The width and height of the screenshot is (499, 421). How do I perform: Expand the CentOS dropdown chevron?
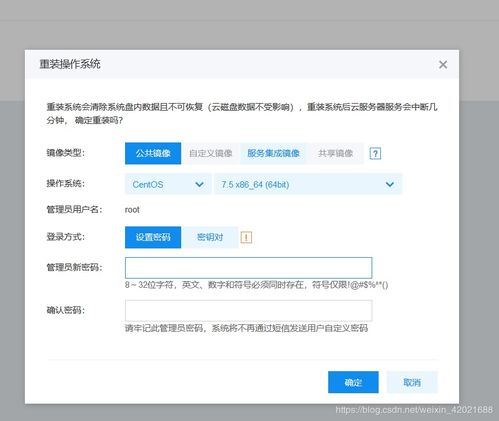pos(199,184)
